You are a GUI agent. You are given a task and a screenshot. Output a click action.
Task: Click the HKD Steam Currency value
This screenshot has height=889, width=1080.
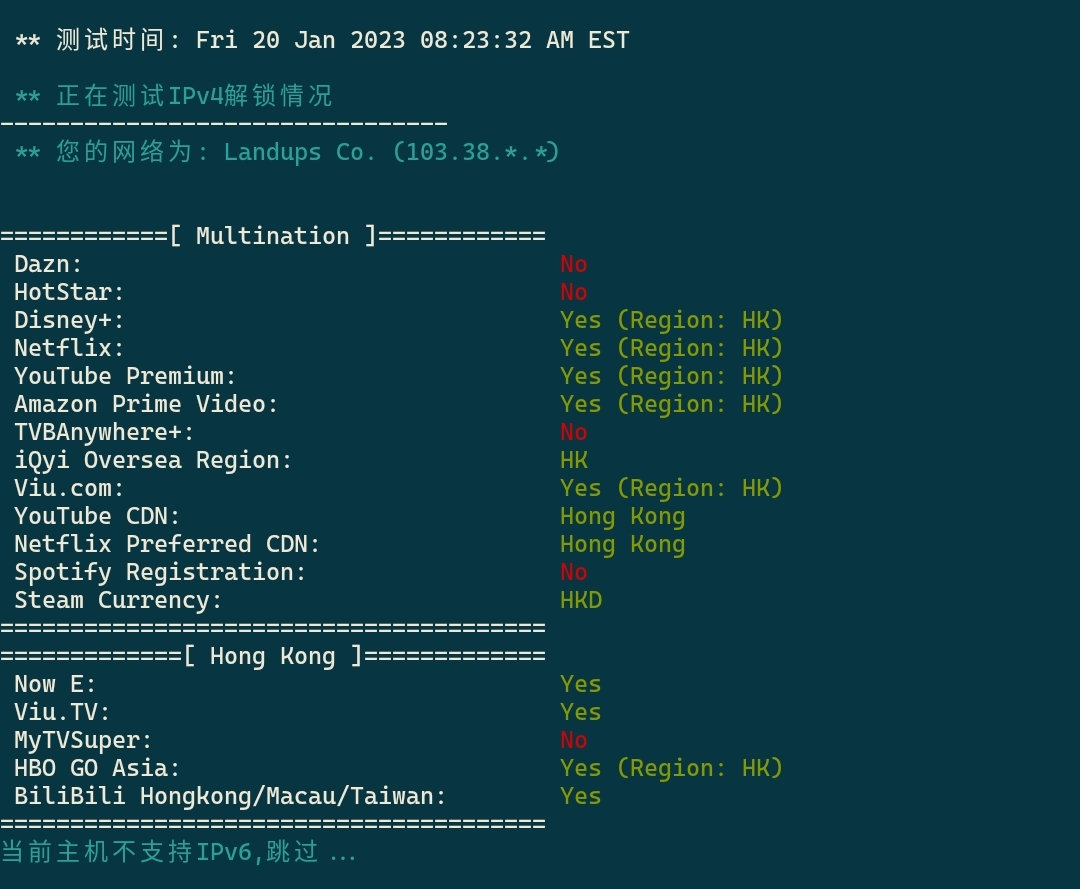click(581, 600)
